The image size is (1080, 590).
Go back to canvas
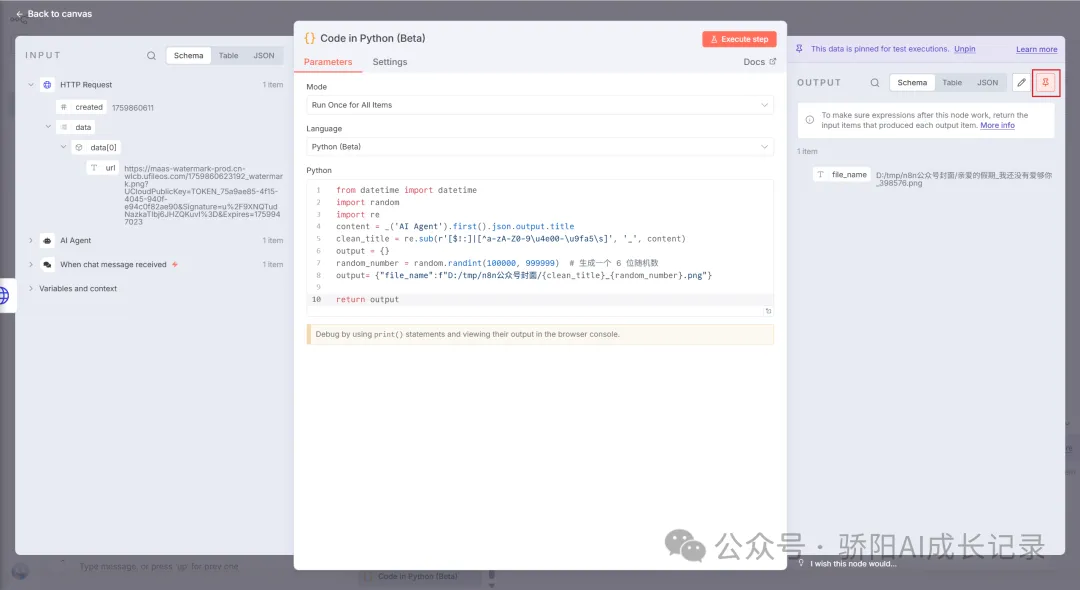pyautogui.click(x=54, y=14)
